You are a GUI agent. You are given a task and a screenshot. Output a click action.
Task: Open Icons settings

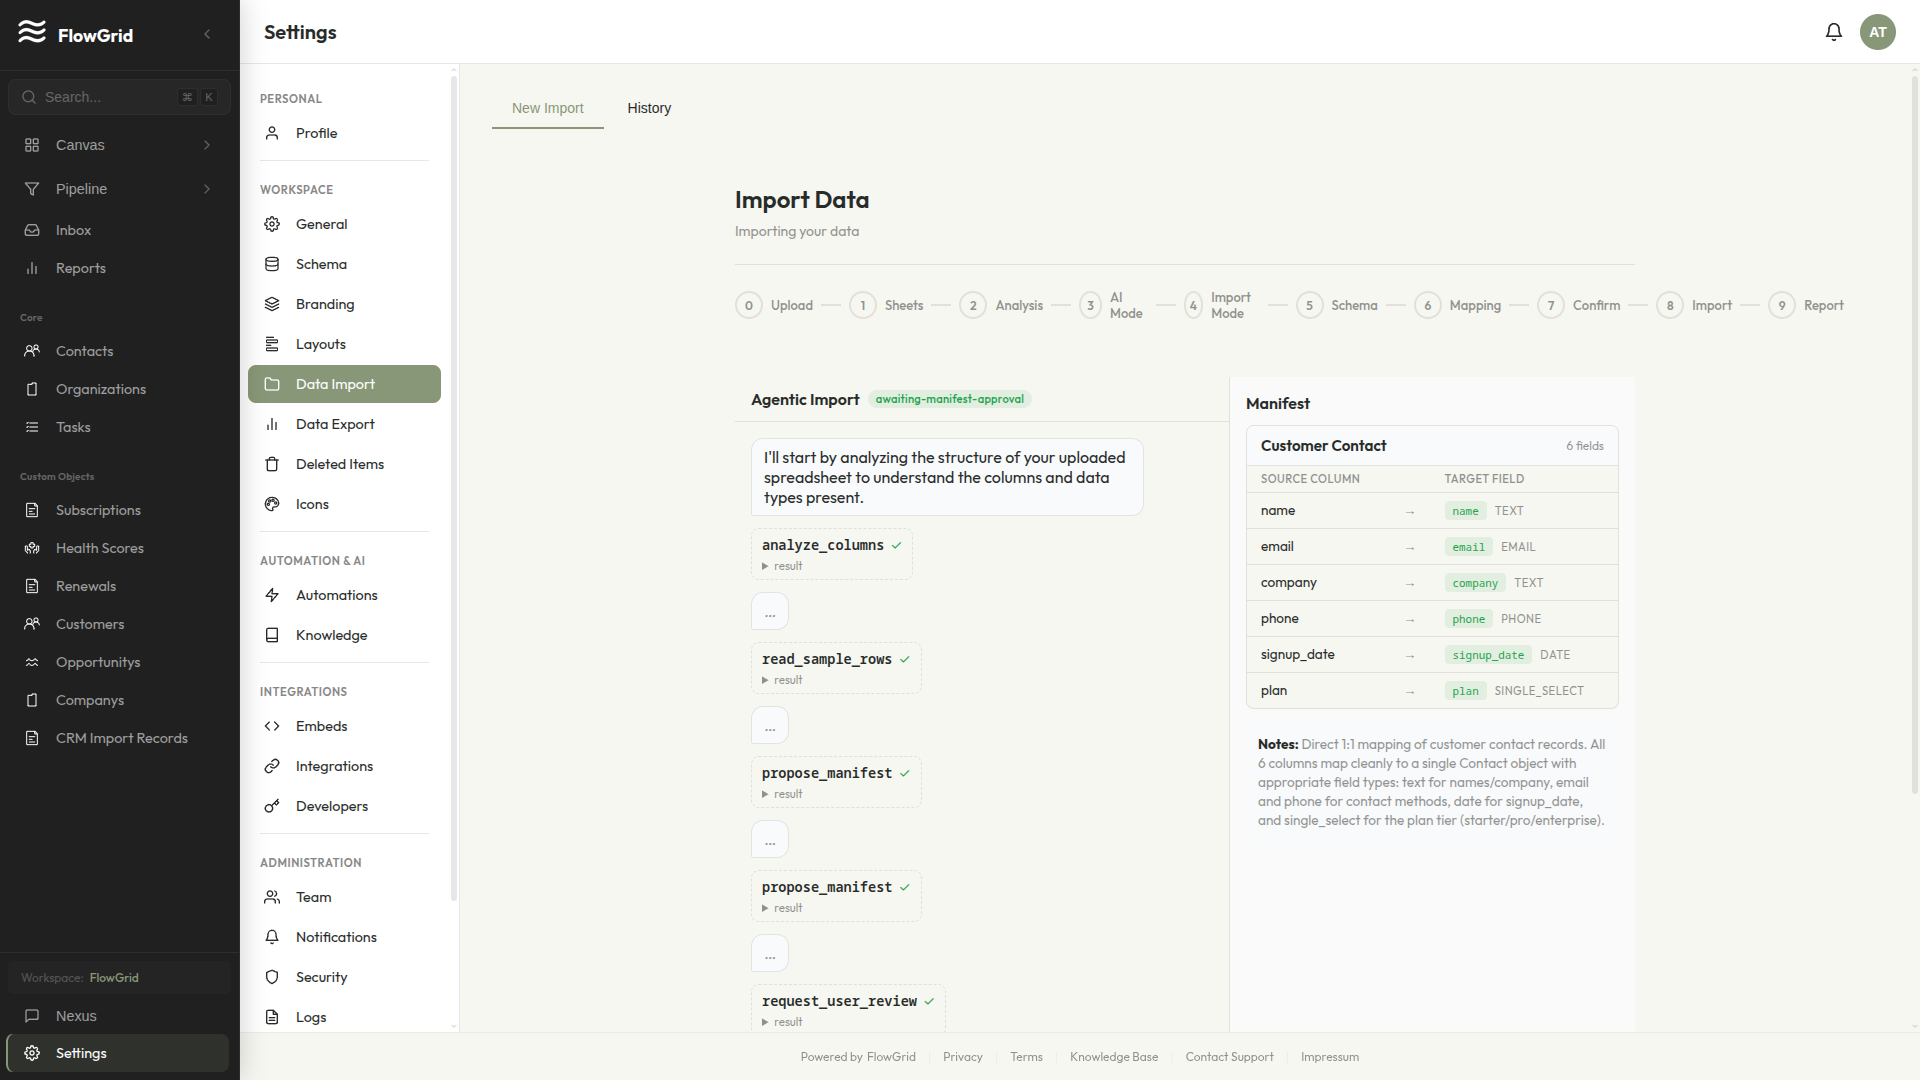tap(344, 504)
